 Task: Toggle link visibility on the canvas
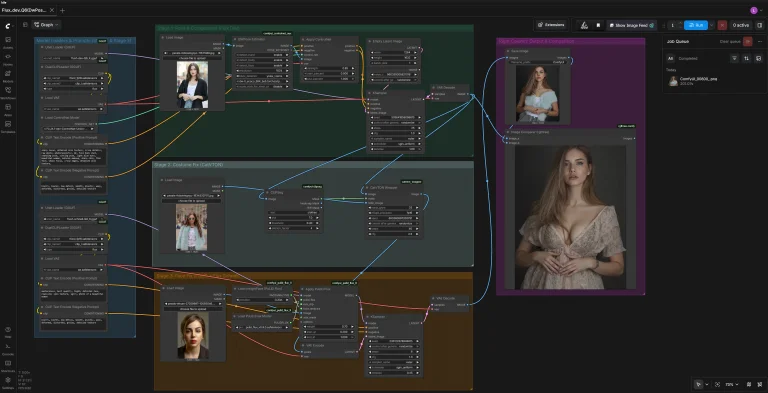tap(759, 385)
